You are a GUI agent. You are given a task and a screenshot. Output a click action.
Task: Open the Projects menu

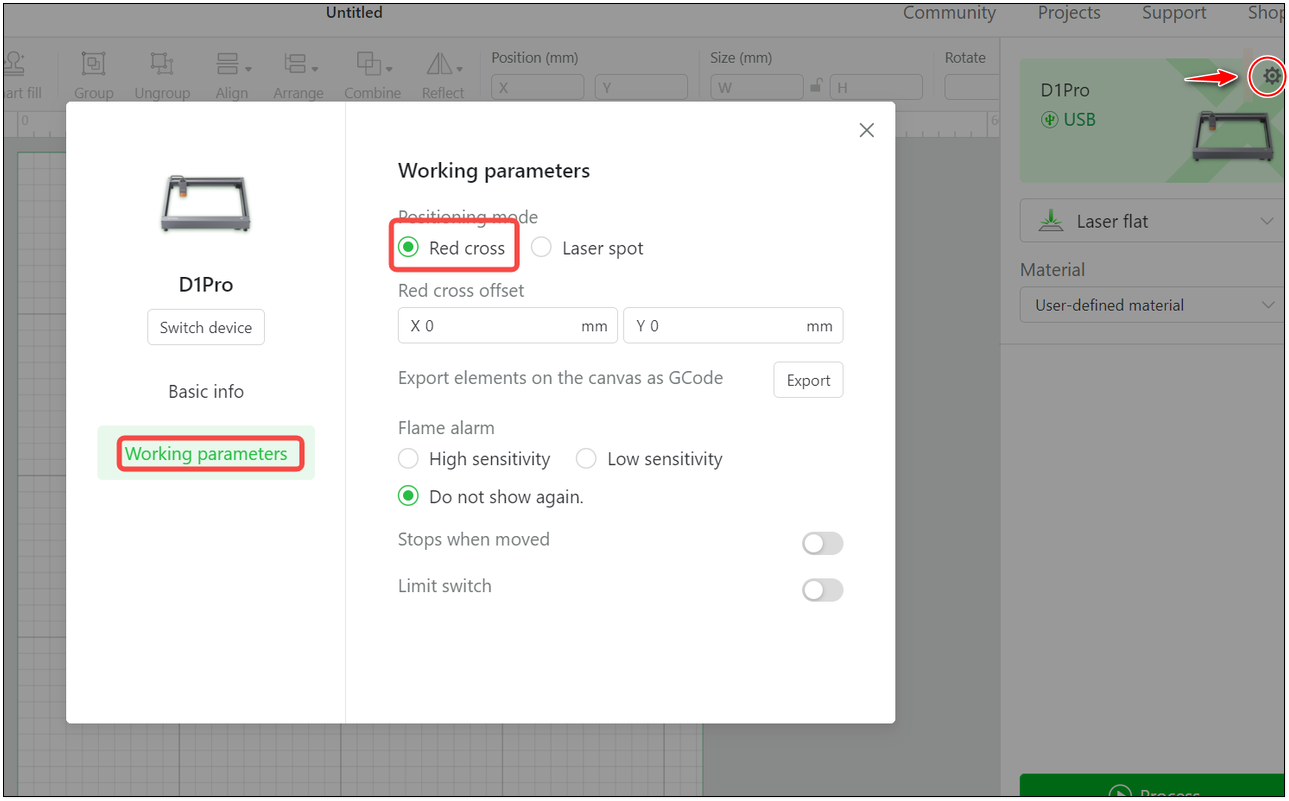[1068, 13]
